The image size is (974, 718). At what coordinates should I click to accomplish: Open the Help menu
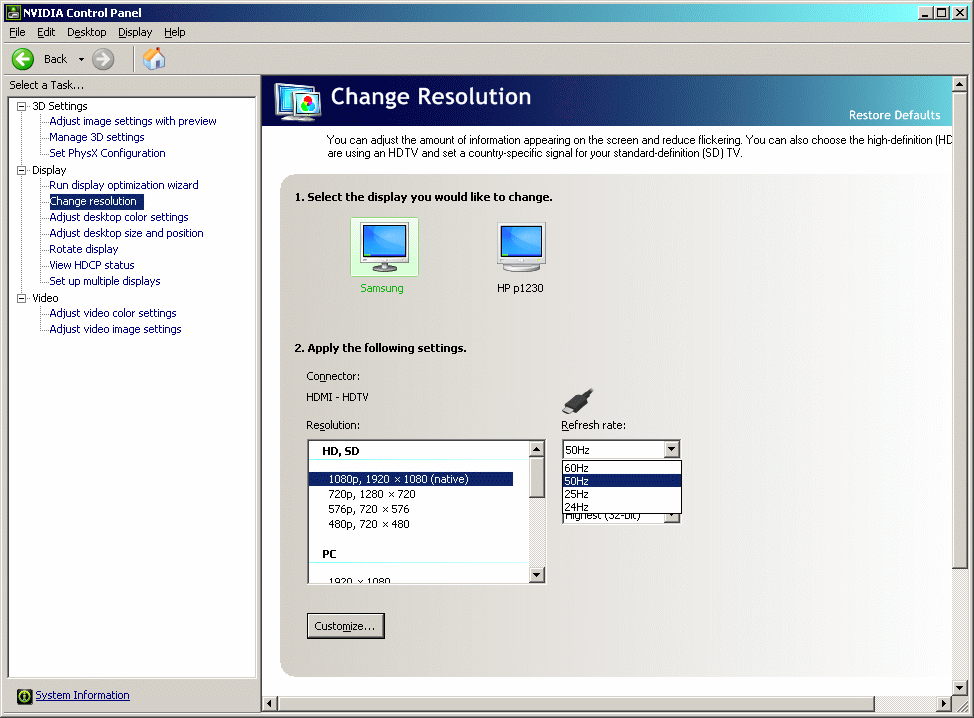(x=175, y=32)
